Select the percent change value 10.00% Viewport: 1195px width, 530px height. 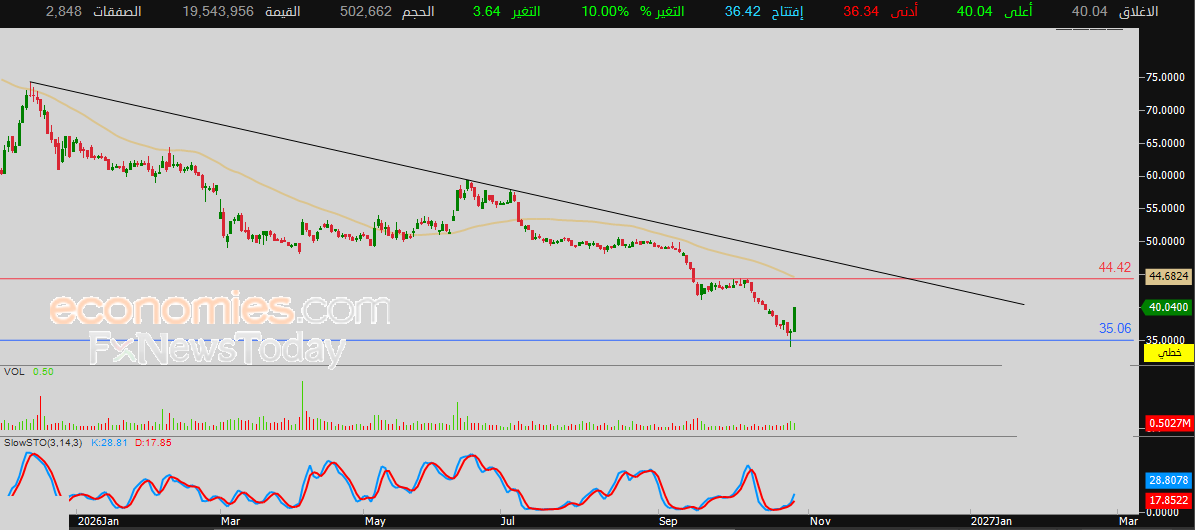[605, 11]
